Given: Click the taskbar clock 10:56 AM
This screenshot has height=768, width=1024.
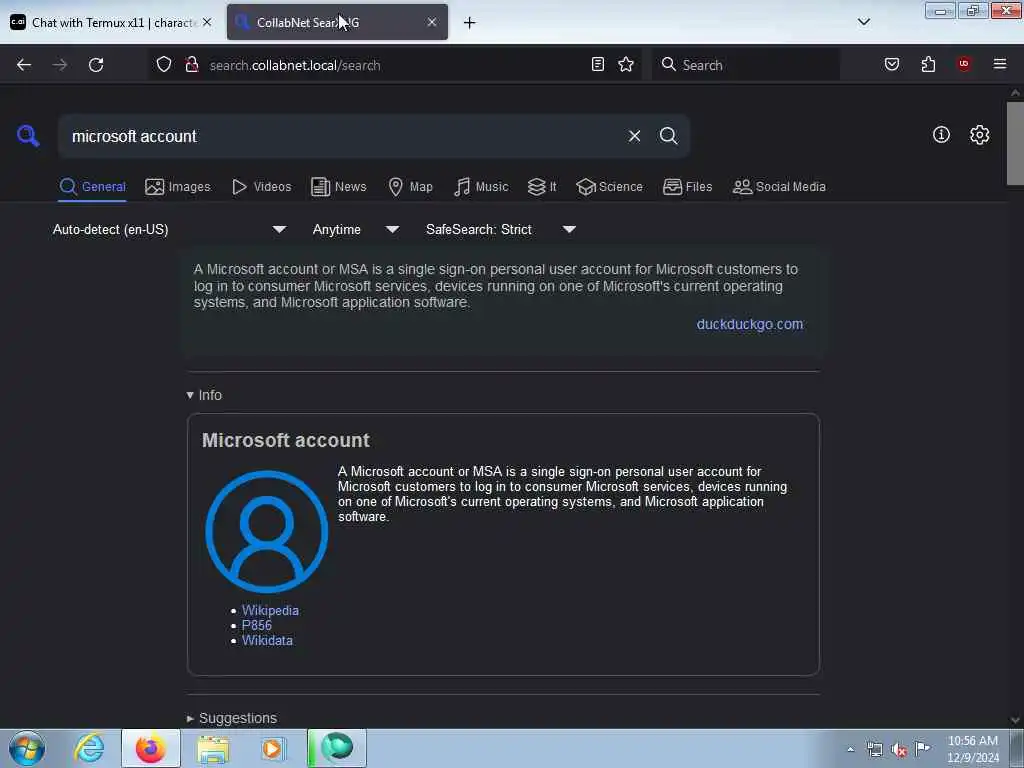Looking at the screenshot, I should pyautogui.click(x=972, y=741).
